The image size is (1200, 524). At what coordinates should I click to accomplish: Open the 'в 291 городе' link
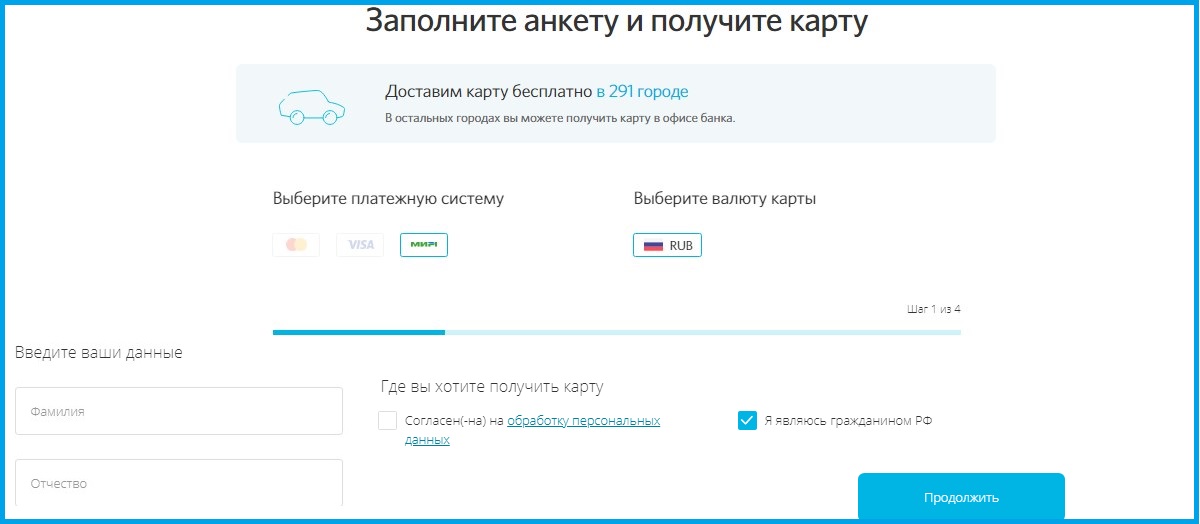coord(642,92)
